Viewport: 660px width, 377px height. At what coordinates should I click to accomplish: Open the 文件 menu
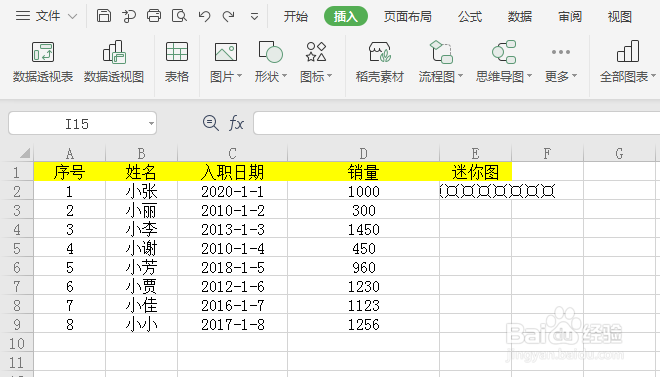38,16
